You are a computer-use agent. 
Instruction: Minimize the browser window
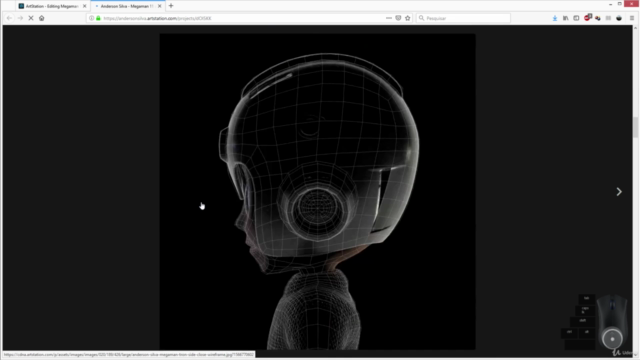tap(611, 4)
